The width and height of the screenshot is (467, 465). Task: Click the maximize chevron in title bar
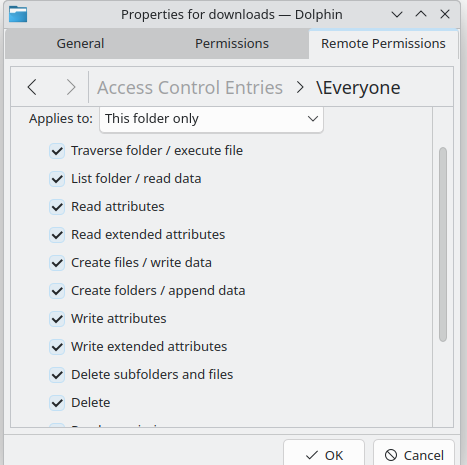421,14
